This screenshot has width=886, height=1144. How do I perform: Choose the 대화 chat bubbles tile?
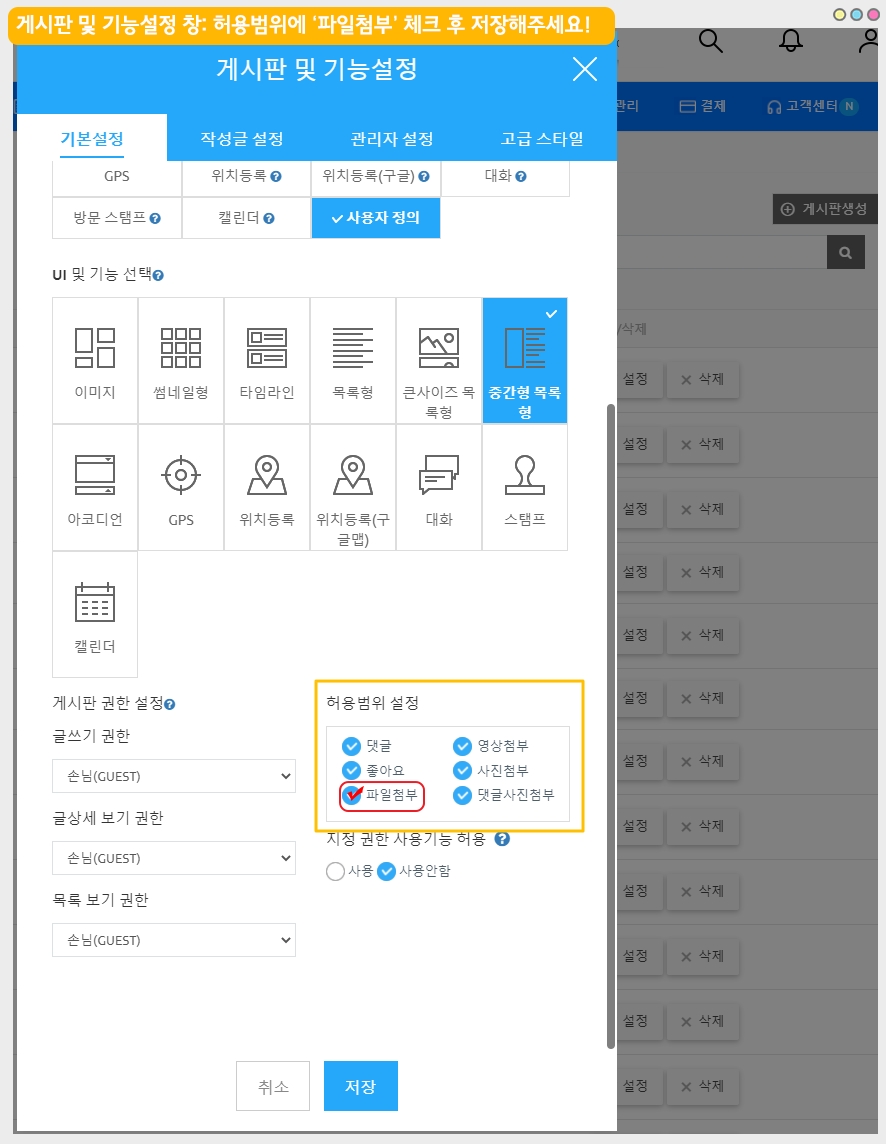coord(439,487)
